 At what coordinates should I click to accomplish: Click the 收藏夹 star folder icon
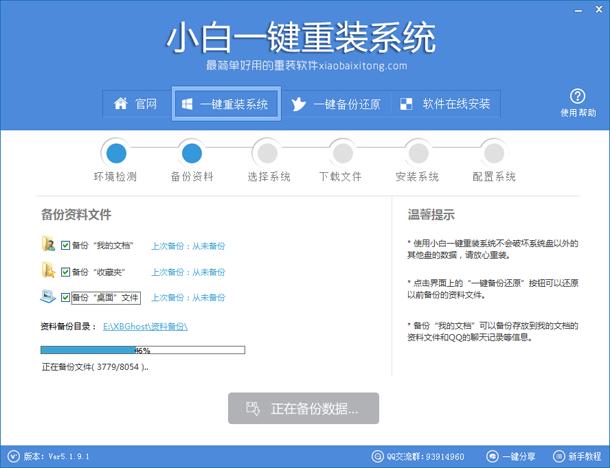(x=48, y=270)
